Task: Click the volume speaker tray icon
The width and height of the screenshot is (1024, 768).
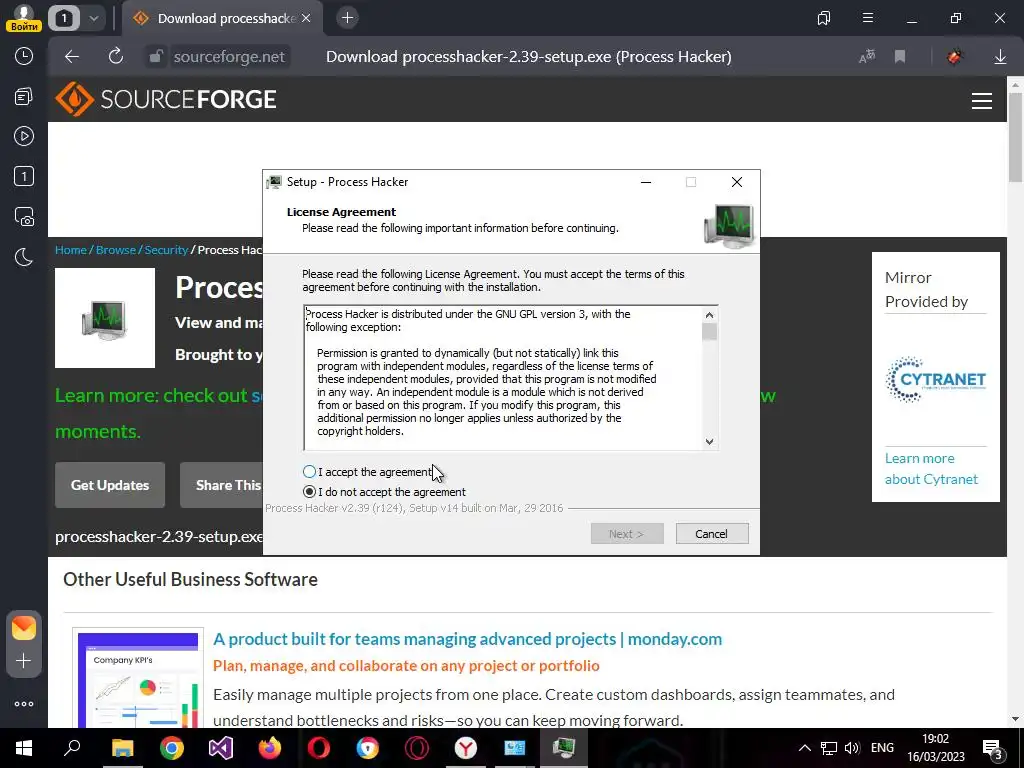Action: pos(852,748)
